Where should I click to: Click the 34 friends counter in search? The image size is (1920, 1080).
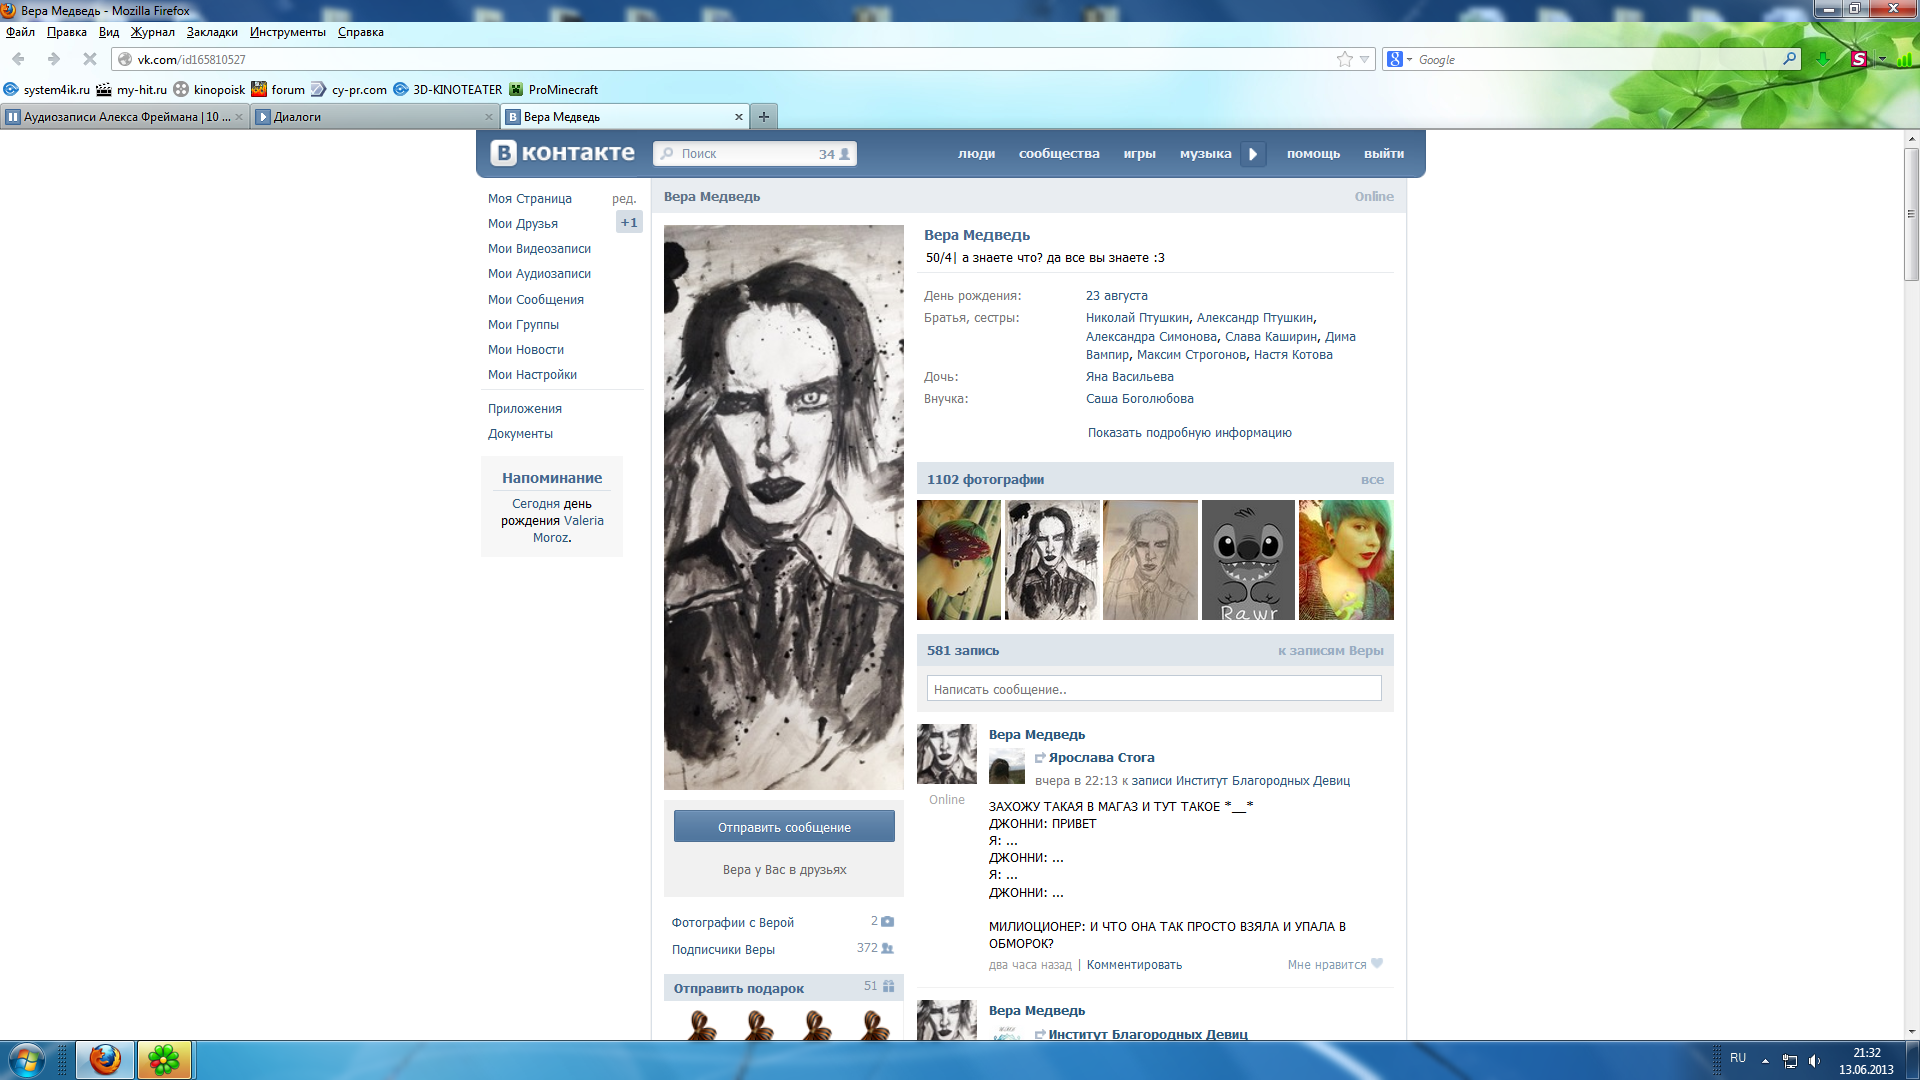[834, 154]
